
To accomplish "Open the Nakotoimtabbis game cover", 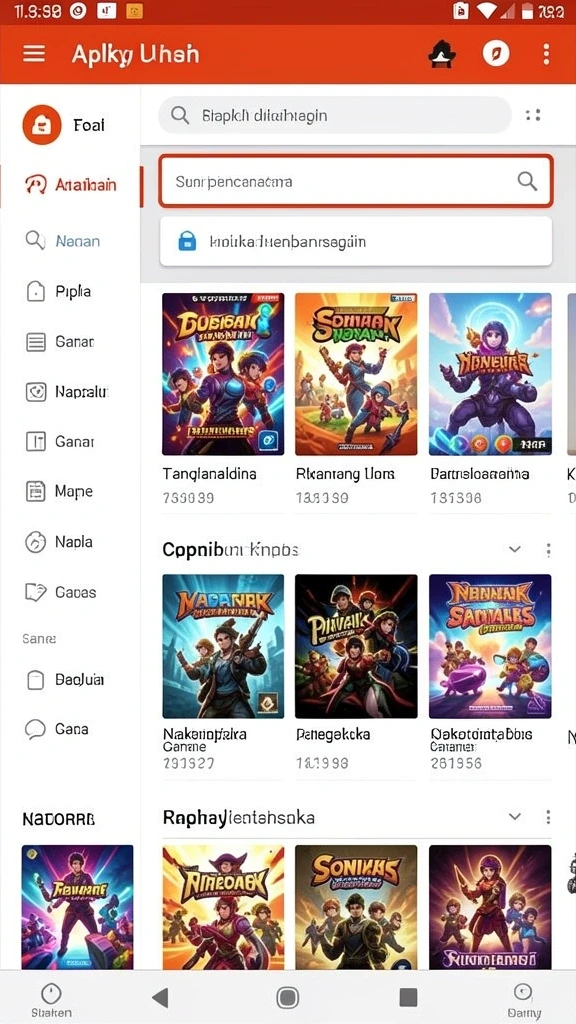I will [x=490, y=646].
